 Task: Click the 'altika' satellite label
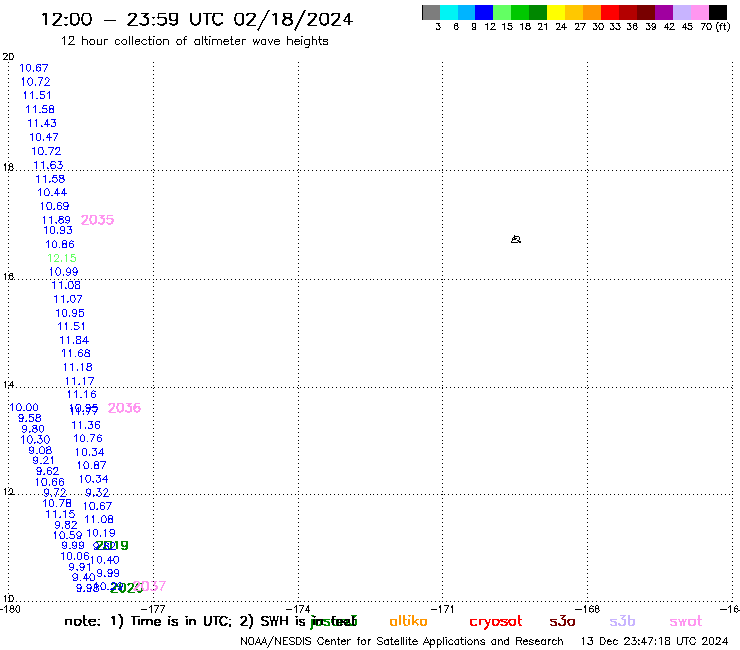tap(408, 621)
